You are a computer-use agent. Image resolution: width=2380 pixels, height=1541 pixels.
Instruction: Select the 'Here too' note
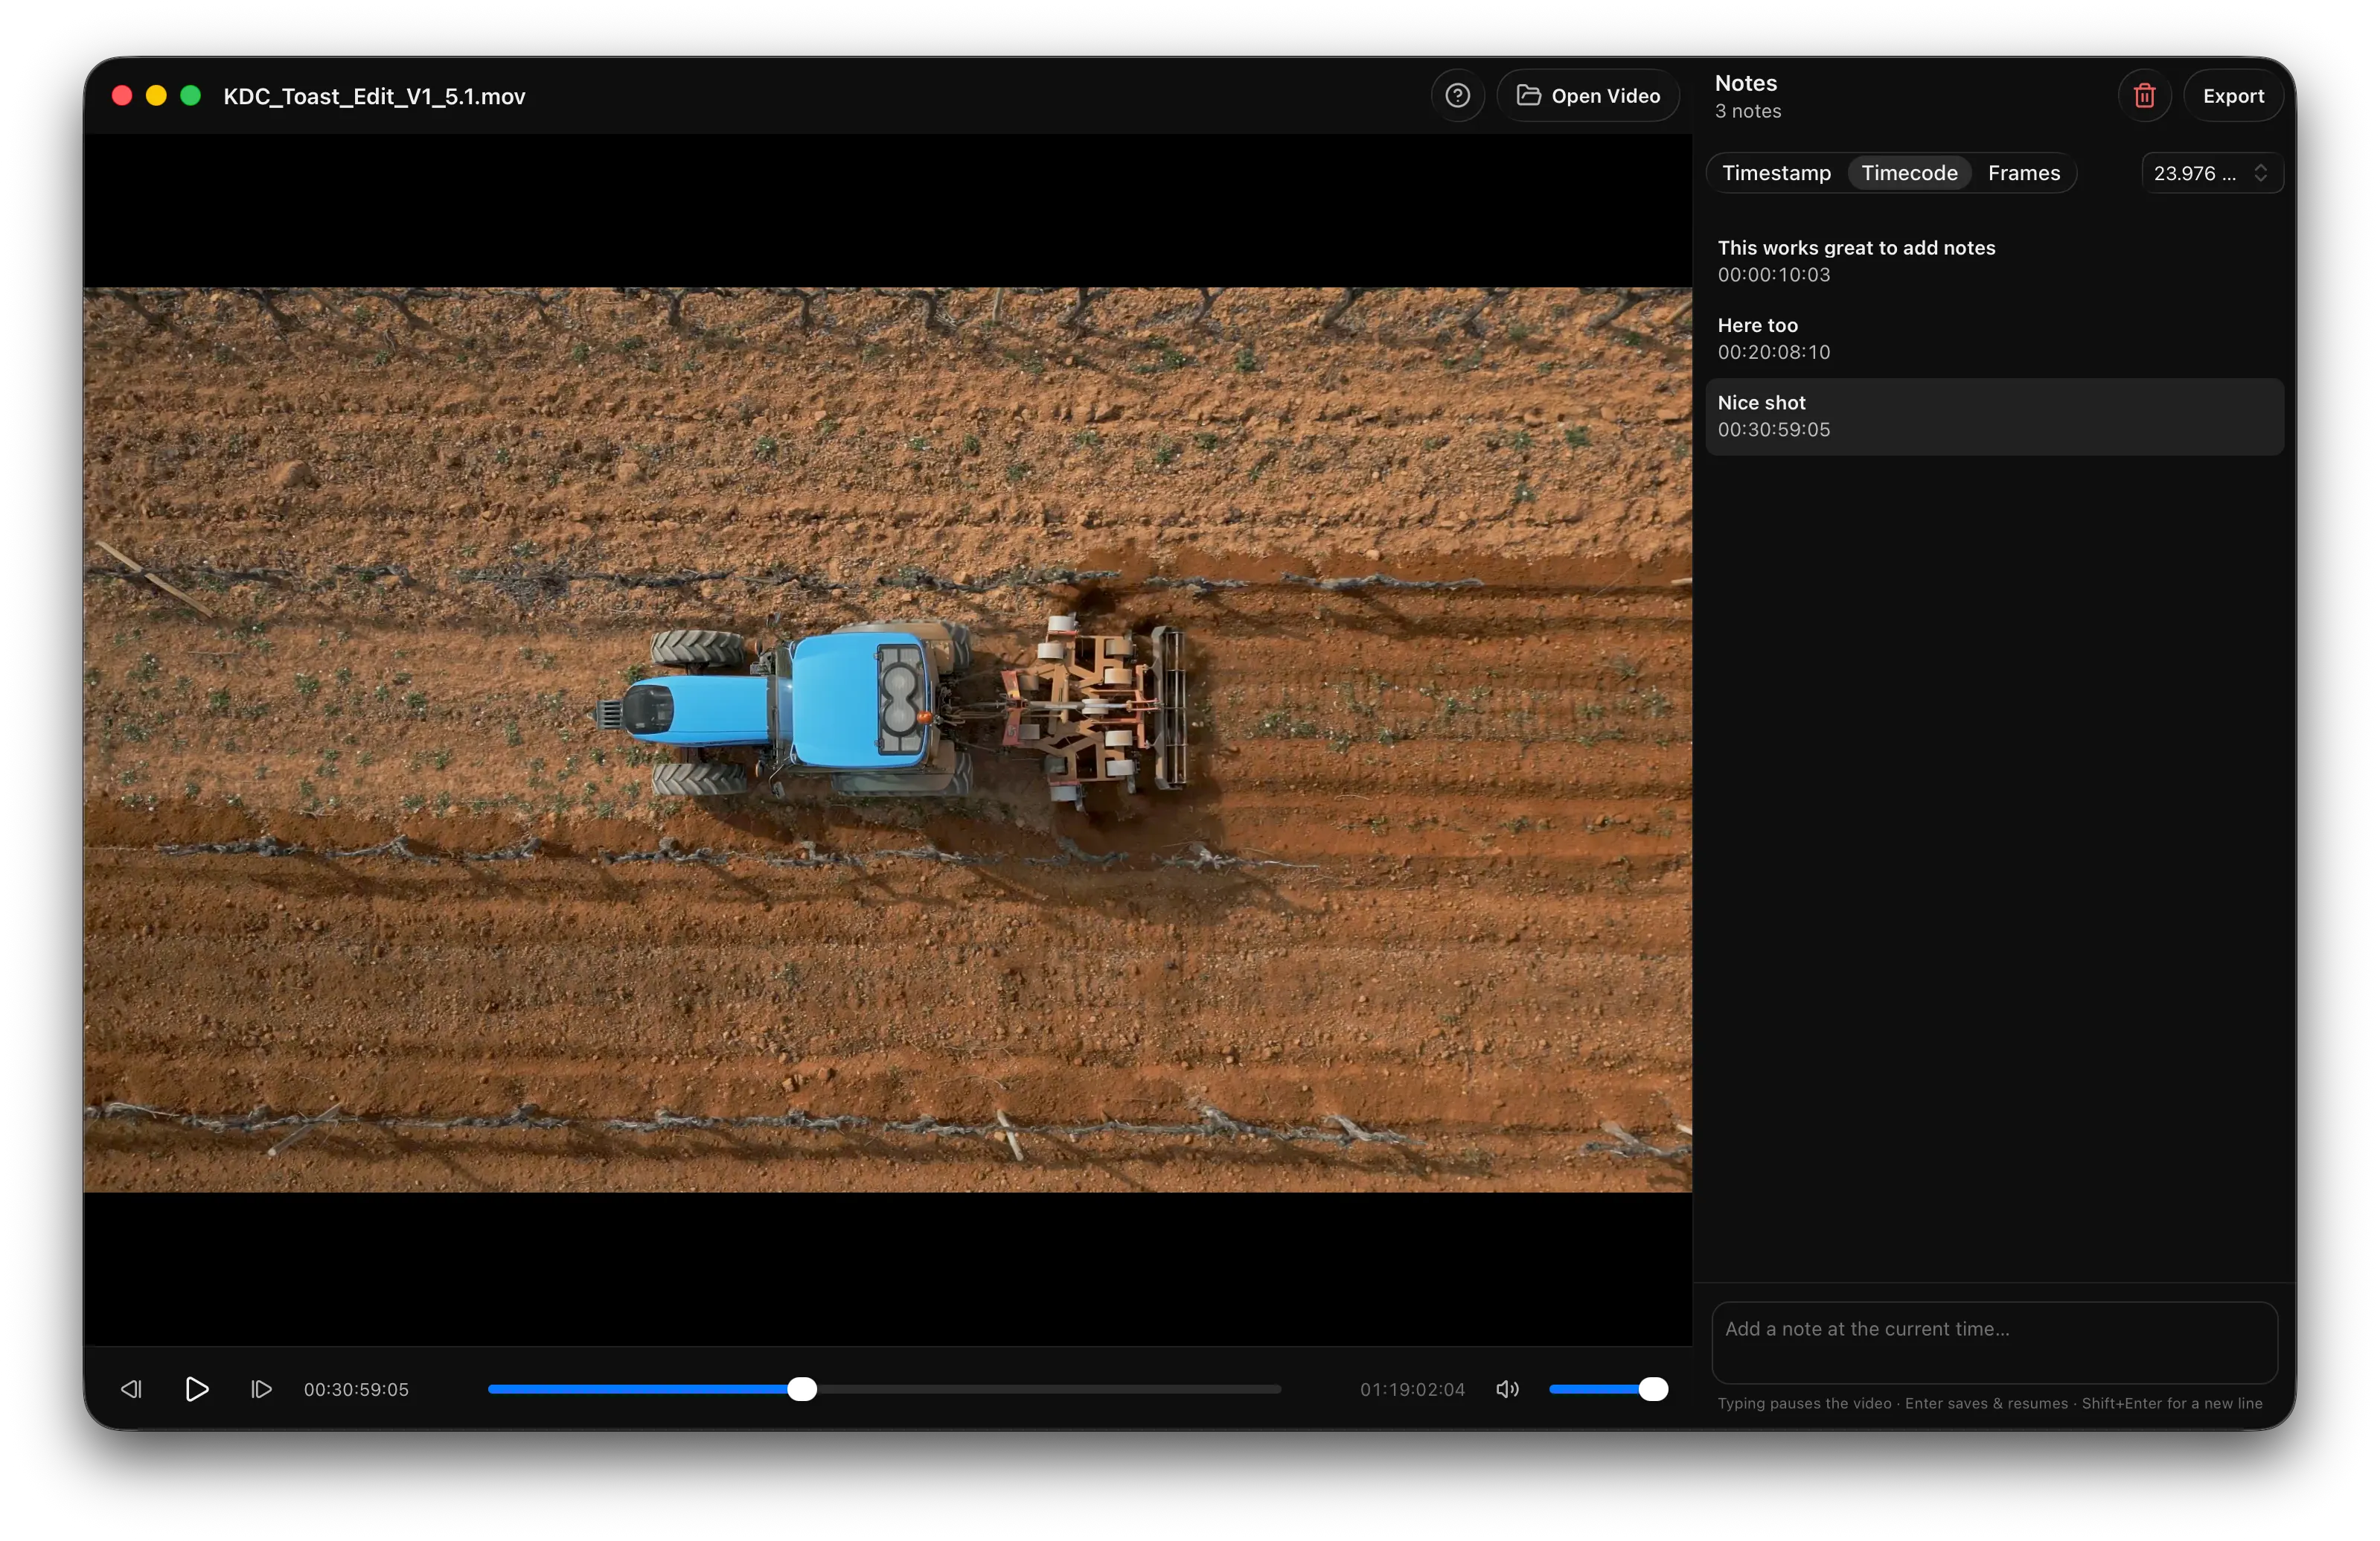1994,338
